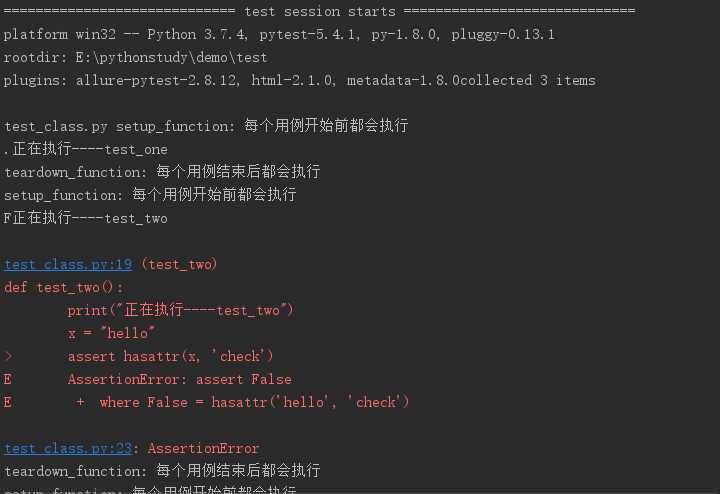Click the first teardown_function output line
This screenshot has height=494, width=720.
162,172
